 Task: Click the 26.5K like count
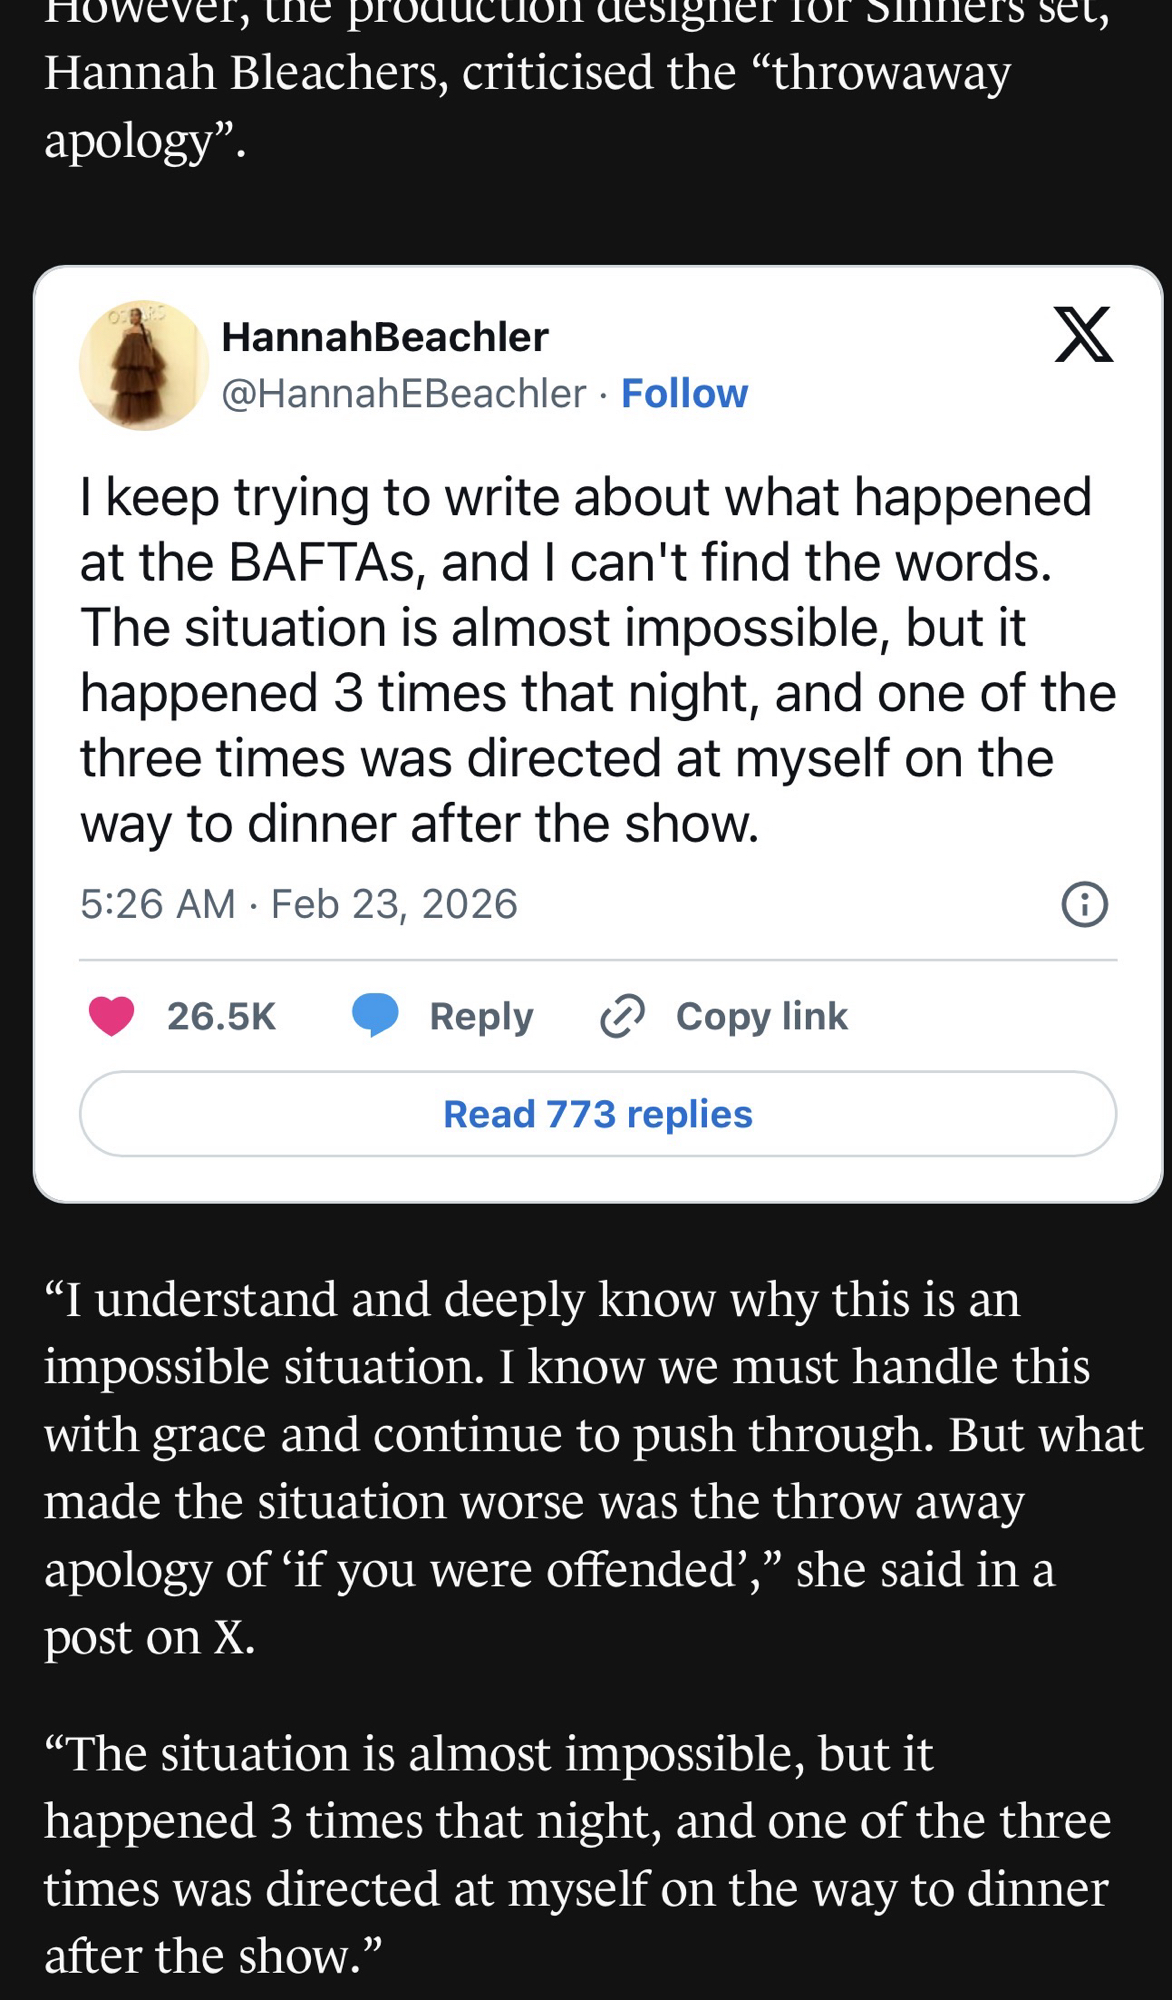click(x=221, y=1016)
